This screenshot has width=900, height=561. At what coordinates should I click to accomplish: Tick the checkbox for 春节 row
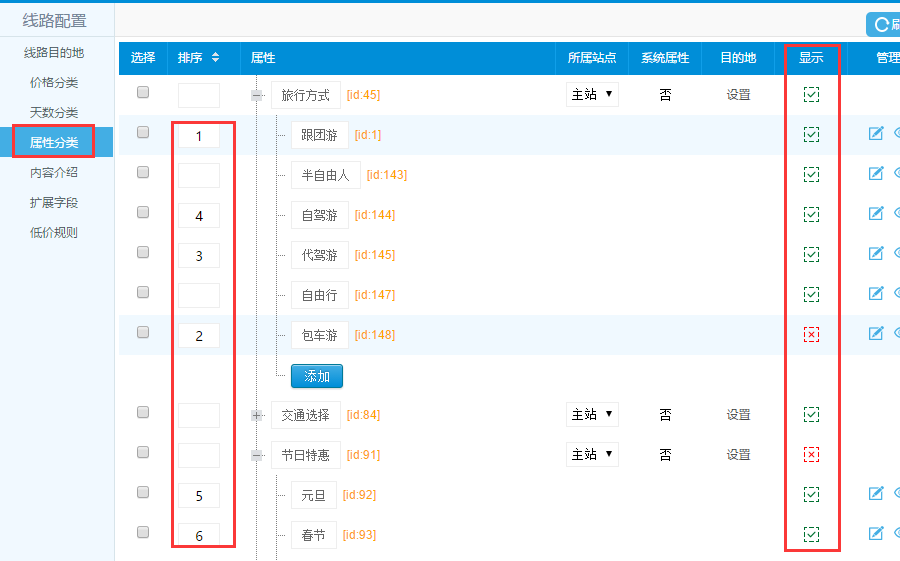click(143, 532)
